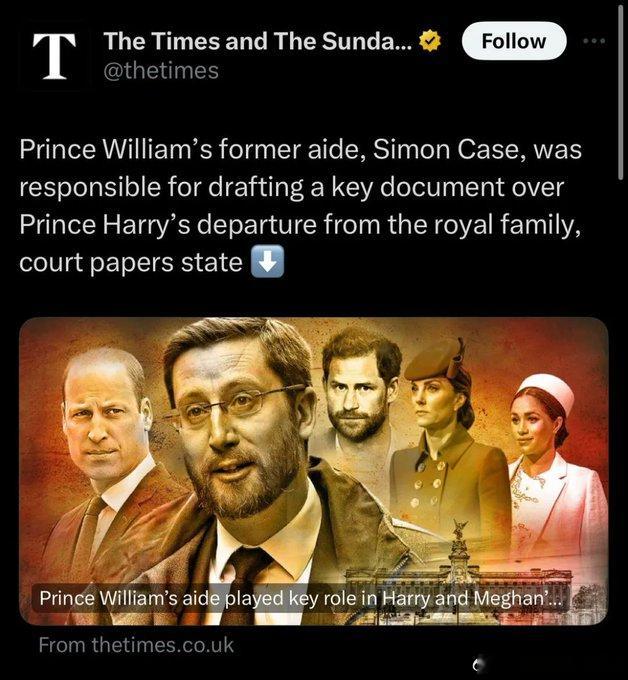Click the small icon at the bottom edge
Image resolution: width=628 pixels, height=680 pixels.
click(x=477, y=663)
